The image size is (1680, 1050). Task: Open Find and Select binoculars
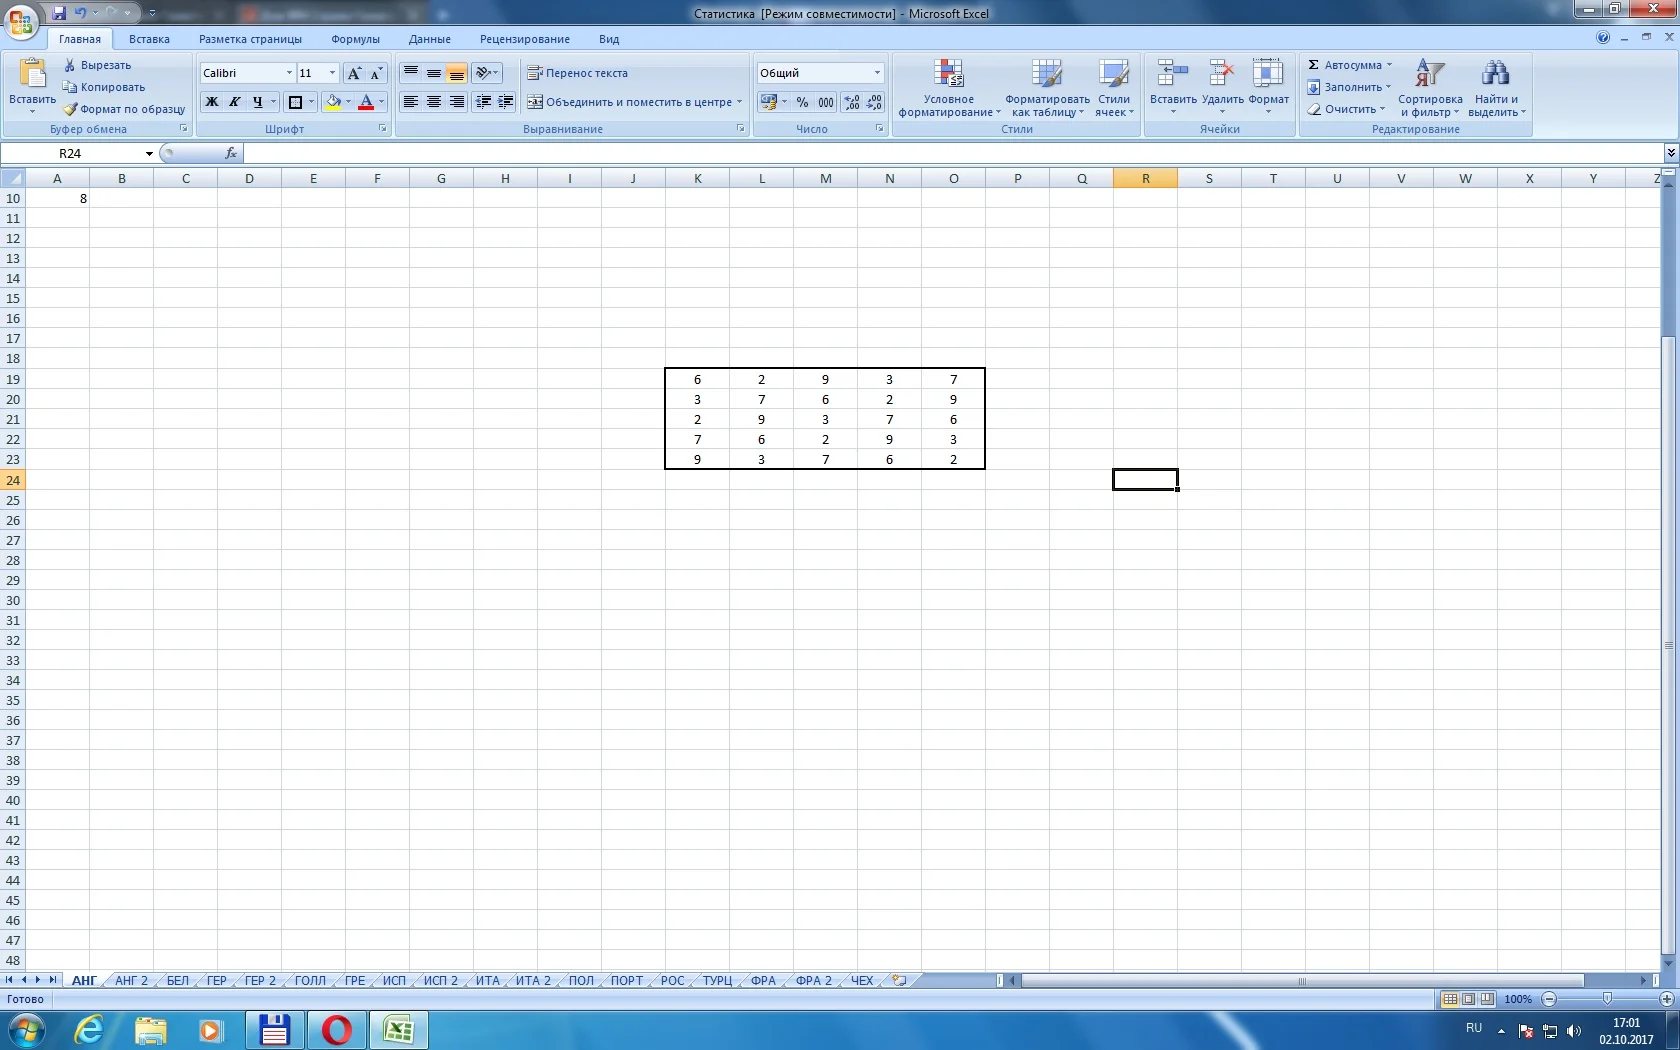click(1495, 75)
